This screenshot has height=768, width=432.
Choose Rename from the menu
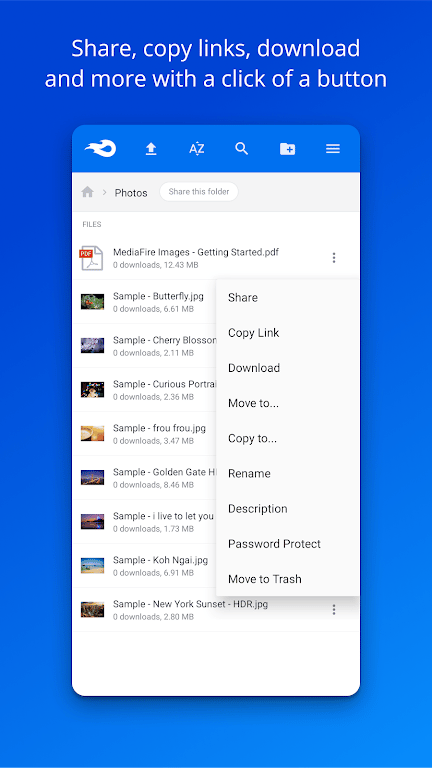249,473
